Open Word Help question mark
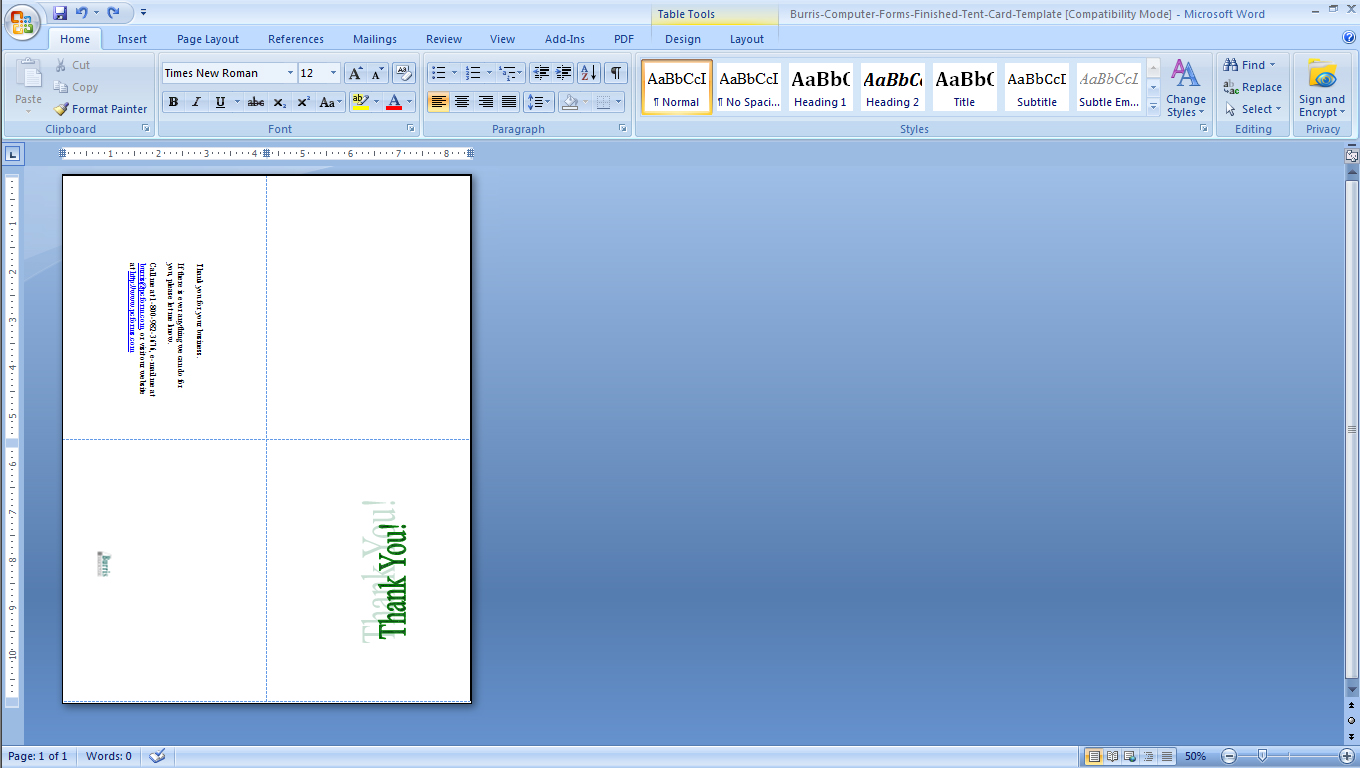Screen dimensions: 1360x768 [x=1349, y=37]
